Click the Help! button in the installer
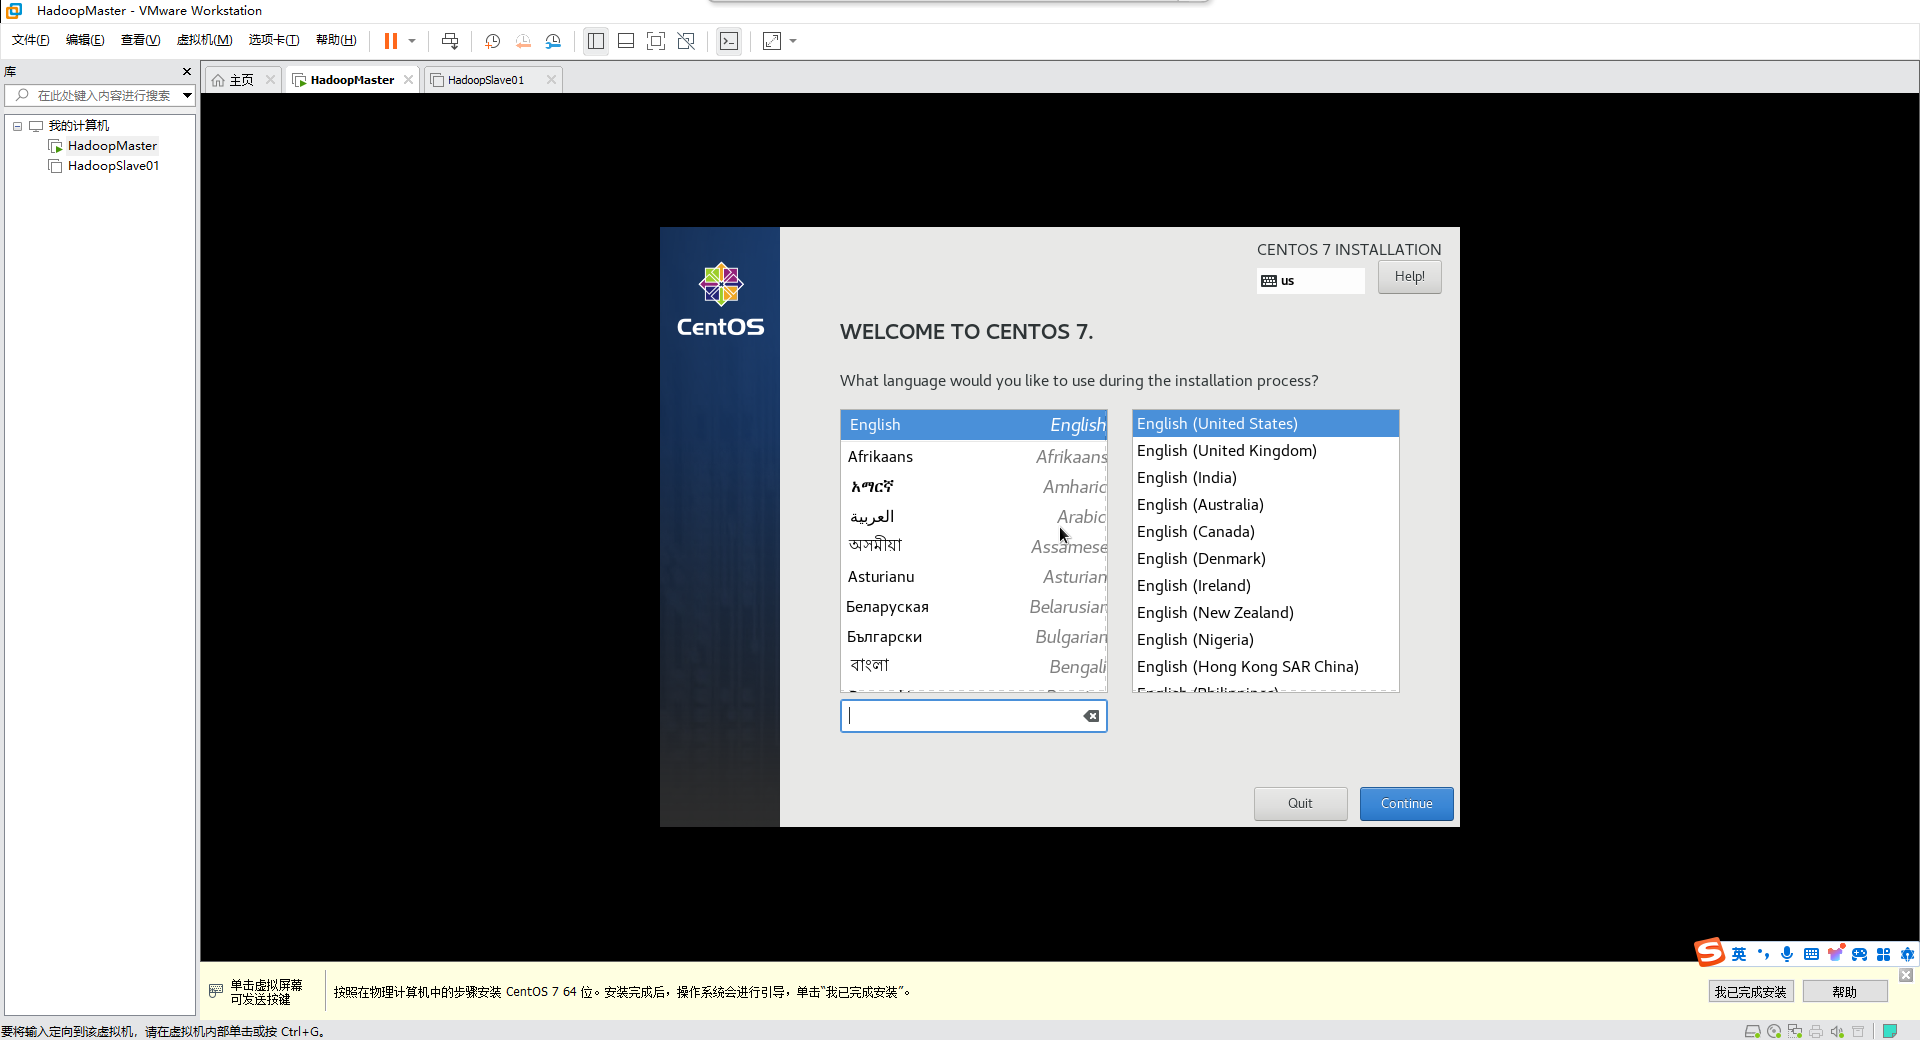This screenshot has height=1040, width=1920. (1410, 277)
